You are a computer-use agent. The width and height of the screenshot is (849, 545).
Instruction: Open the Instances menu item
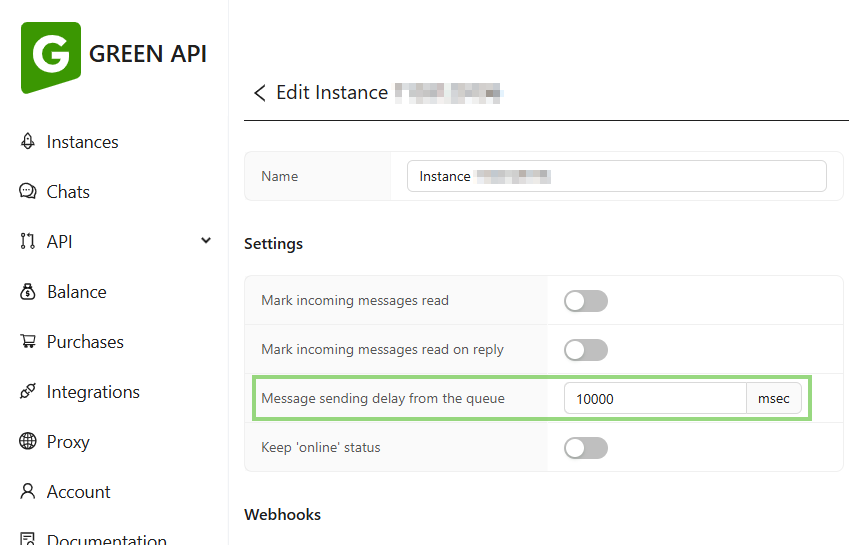pyautogui.click(x=82, y=142)
